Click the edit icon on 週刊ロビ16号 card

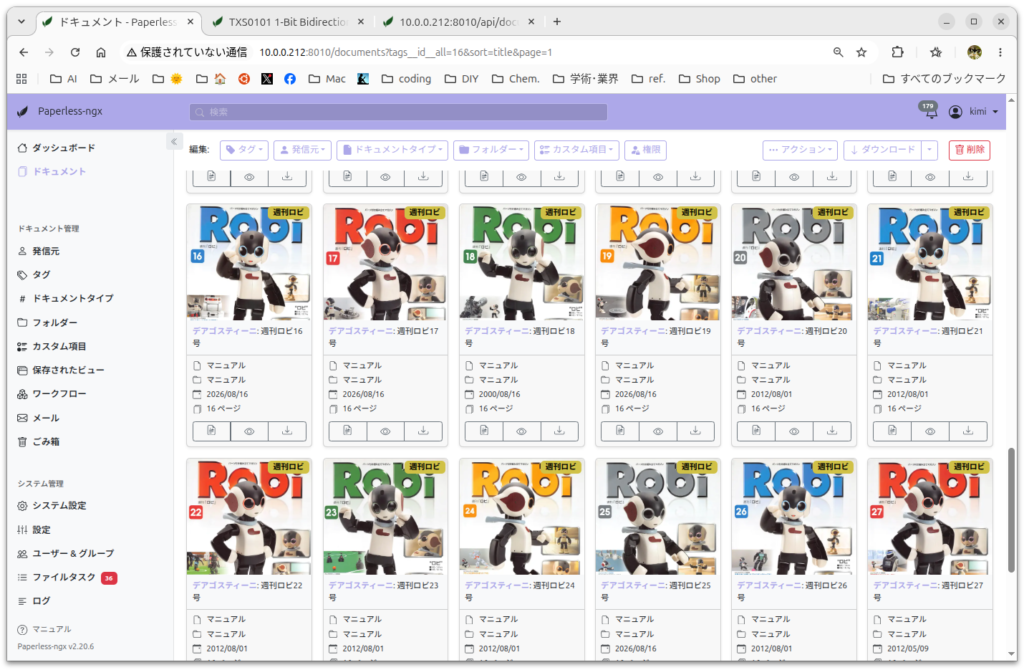[x=212, y=431]
